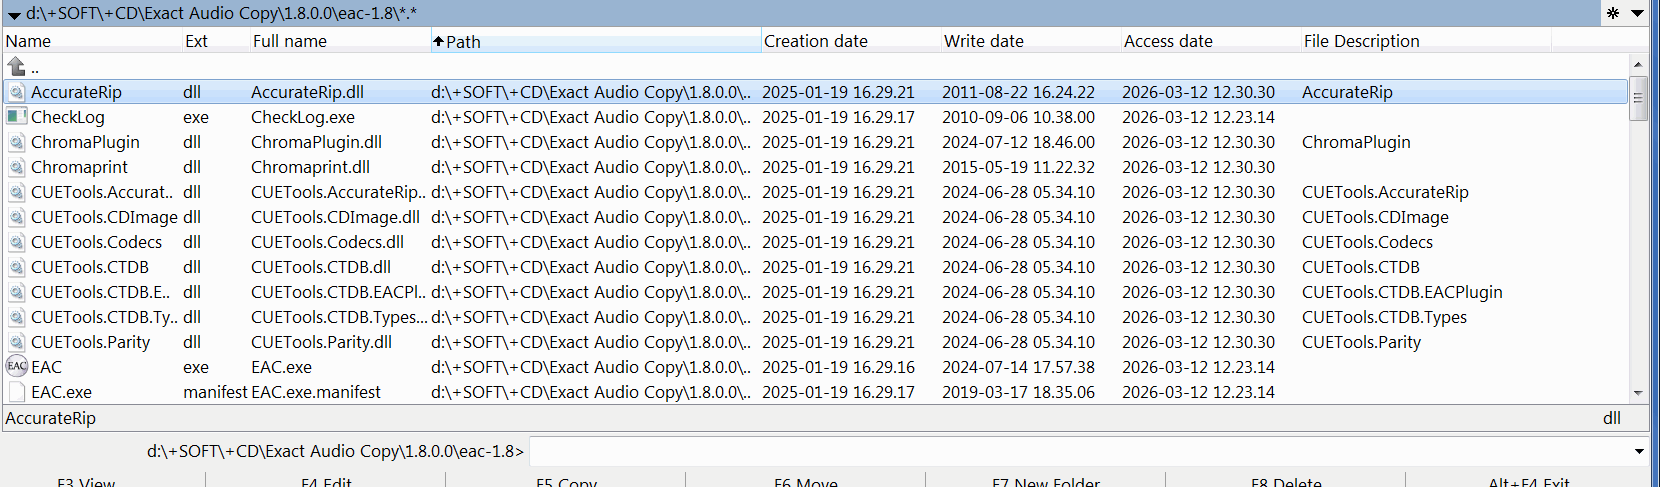Select the Chromaprint.dll file row
The height and width of the screenshot is (487, 1660).
(310, 167)
